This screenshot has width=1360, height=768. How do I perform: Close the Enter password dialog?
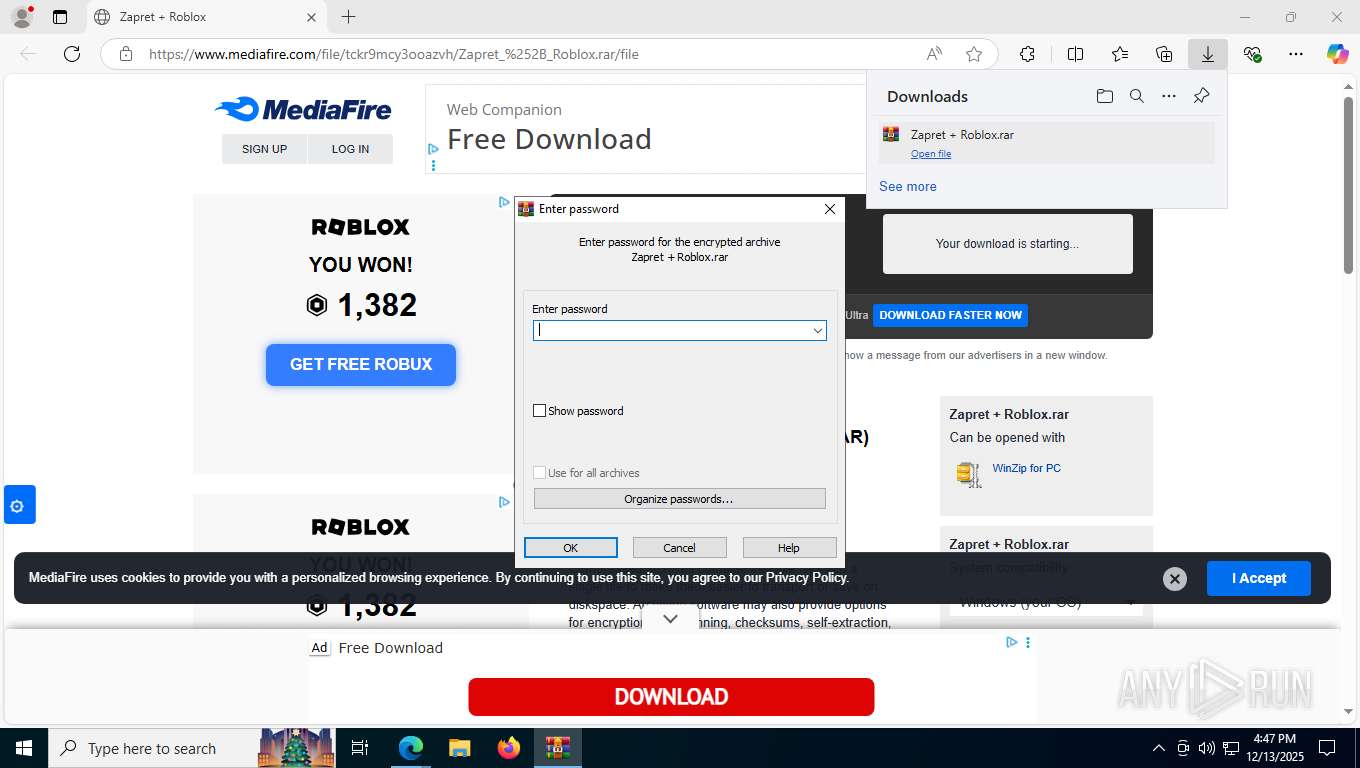829,209
